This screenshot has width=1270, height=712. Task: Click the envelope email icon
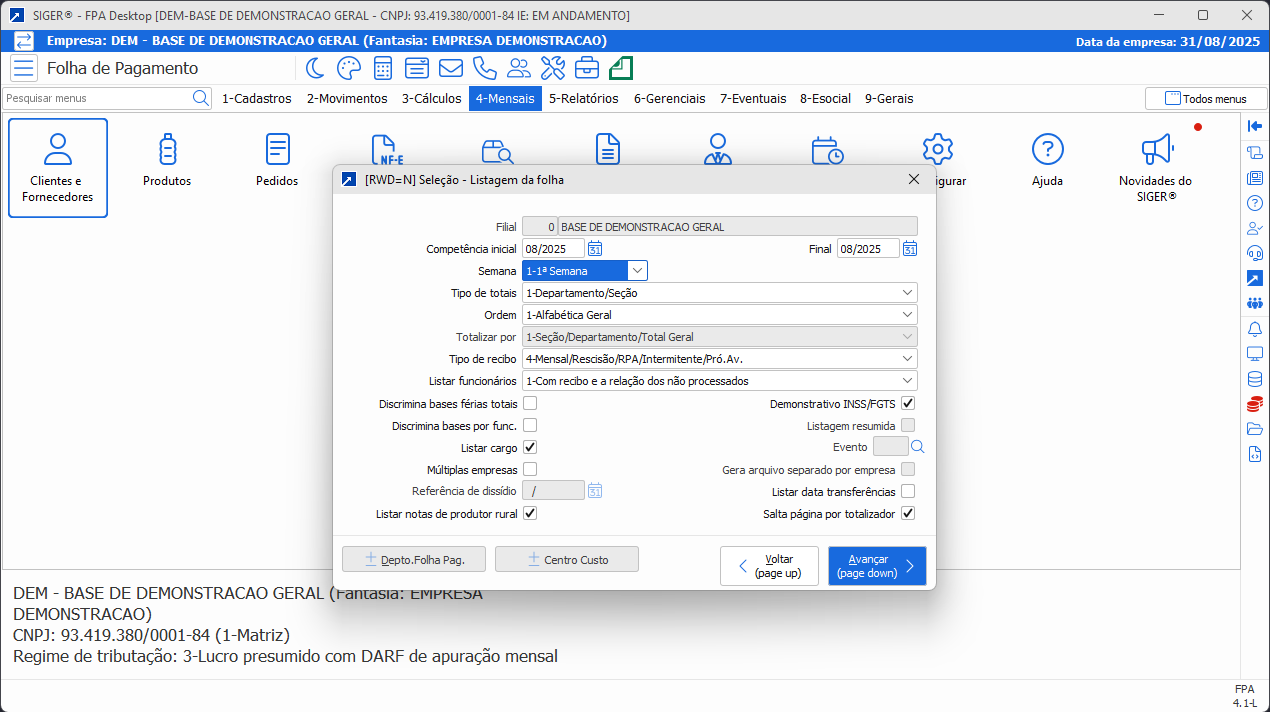pos(450,68)
